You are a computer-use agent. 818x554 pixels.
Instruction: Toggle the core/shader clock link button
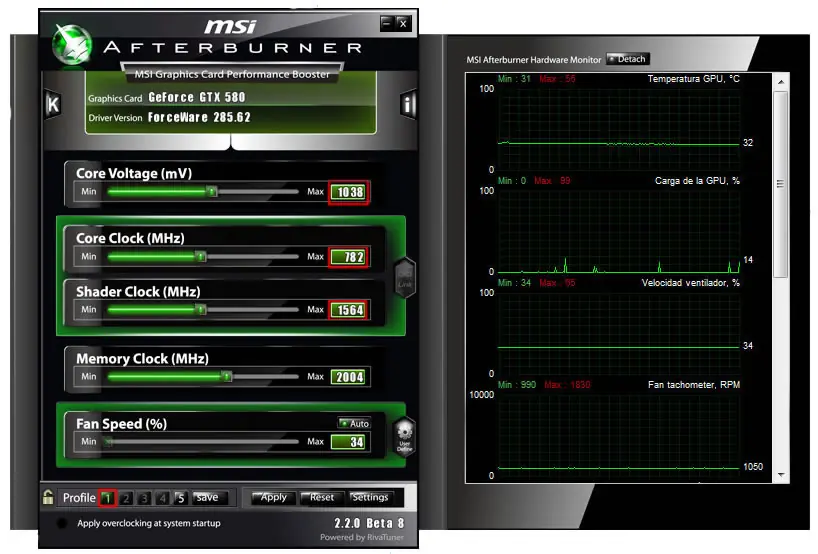coord(405,278)
